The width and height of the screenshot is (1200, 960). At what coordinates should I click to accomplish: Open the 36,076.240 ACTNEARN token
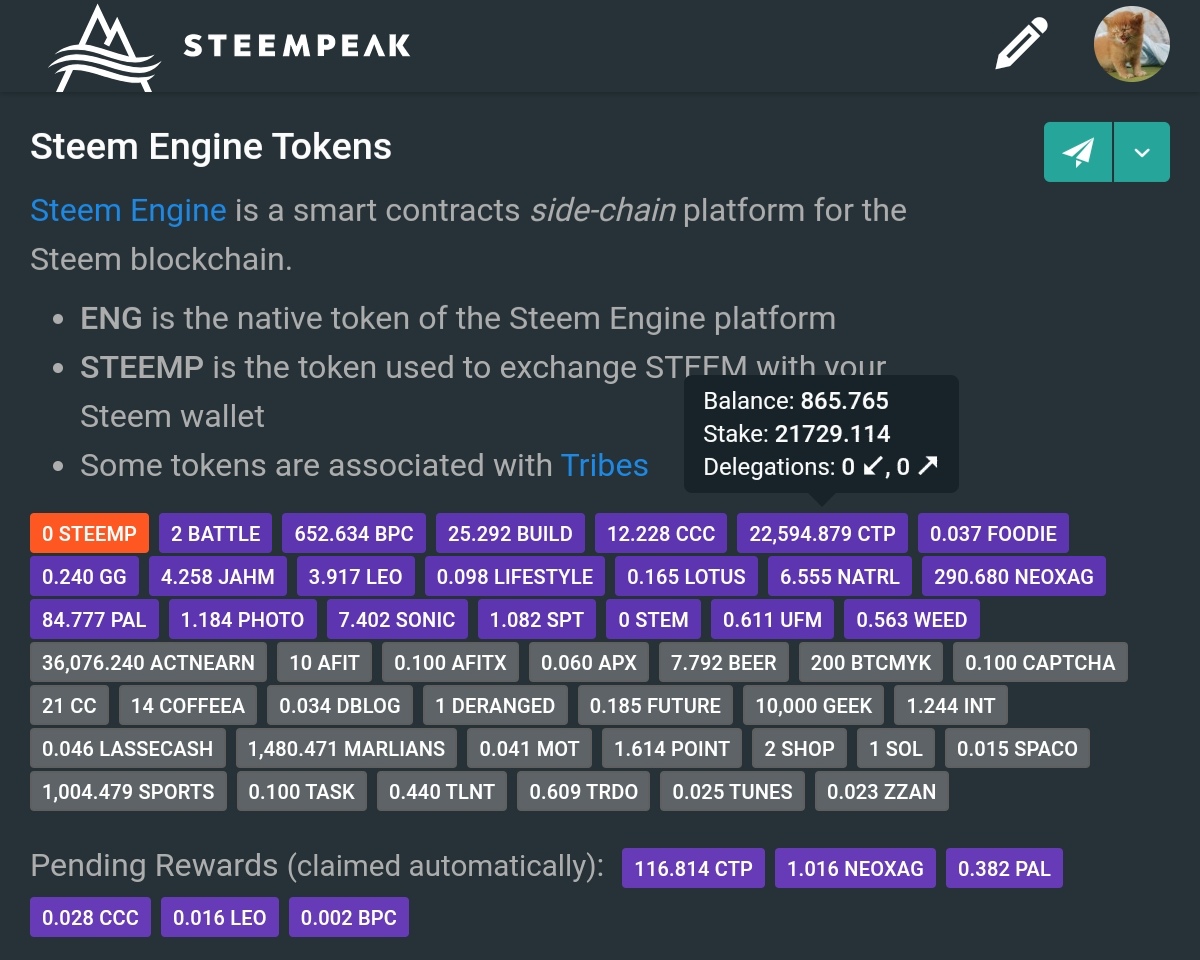point(148,662)
